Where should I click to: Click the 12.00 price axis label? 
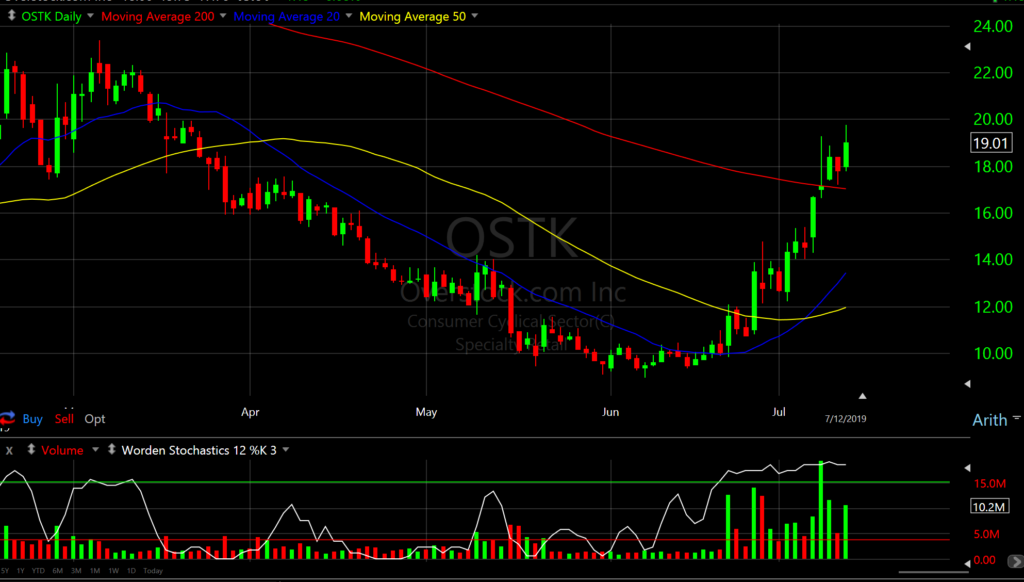991,307
